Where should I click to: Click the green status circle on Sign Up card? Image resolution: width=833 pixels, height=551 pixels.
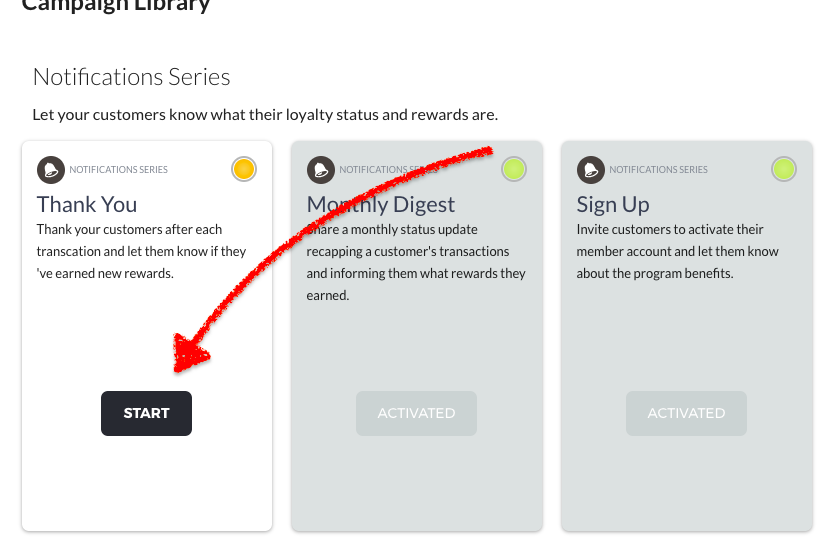tap(784, 169)
